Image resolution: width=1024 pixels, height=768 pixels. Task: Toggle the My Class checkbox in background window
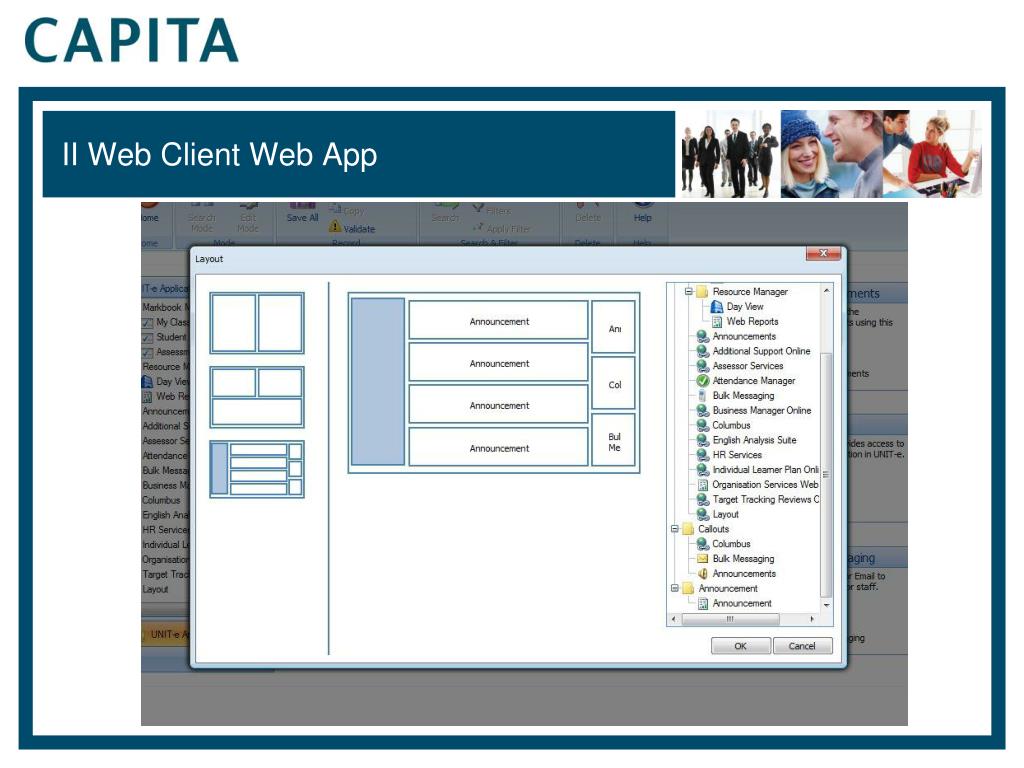(x=148, y=323)
